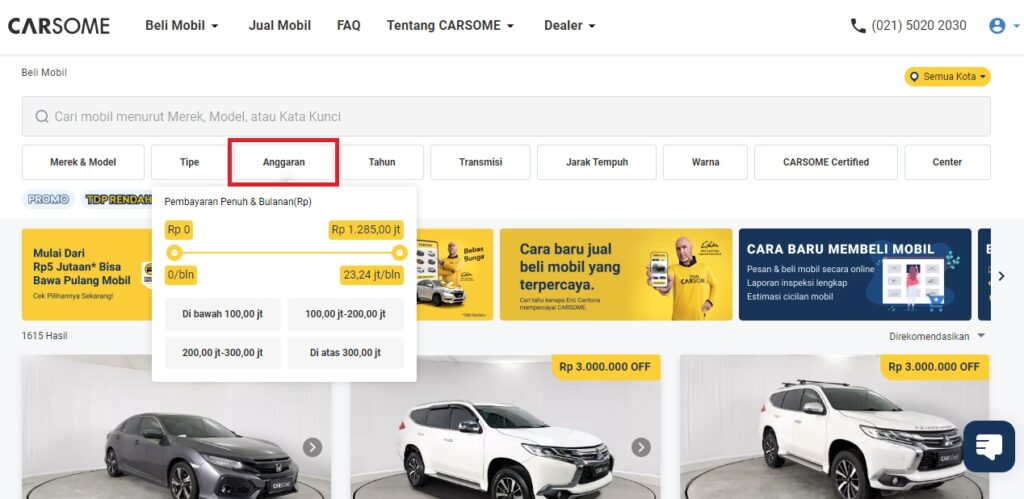This screenshot has height=499, width=1024.
Task: Focus the car search input field
Action: point(506,116)
